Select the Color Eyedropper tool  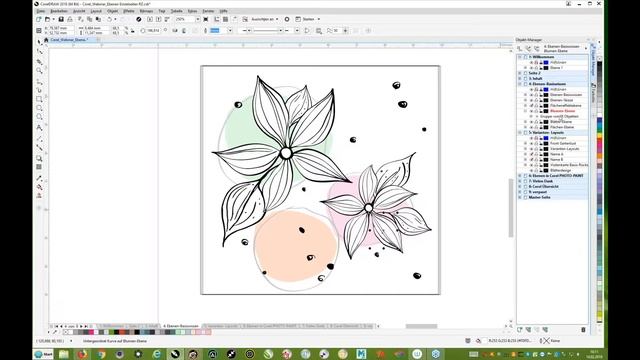tap(39, 178)
